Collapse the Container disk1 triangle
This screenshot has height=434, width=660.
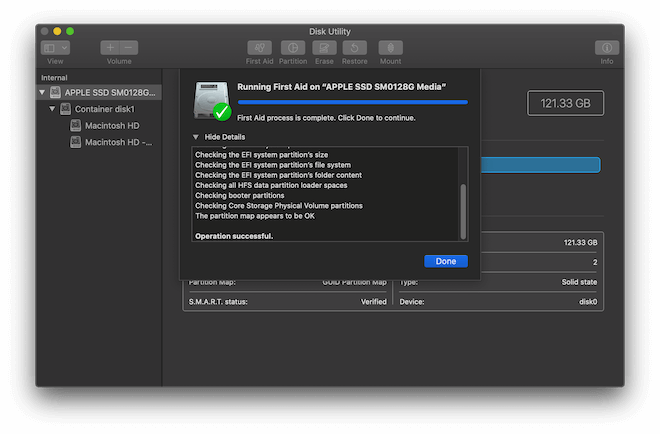(52, 109)
